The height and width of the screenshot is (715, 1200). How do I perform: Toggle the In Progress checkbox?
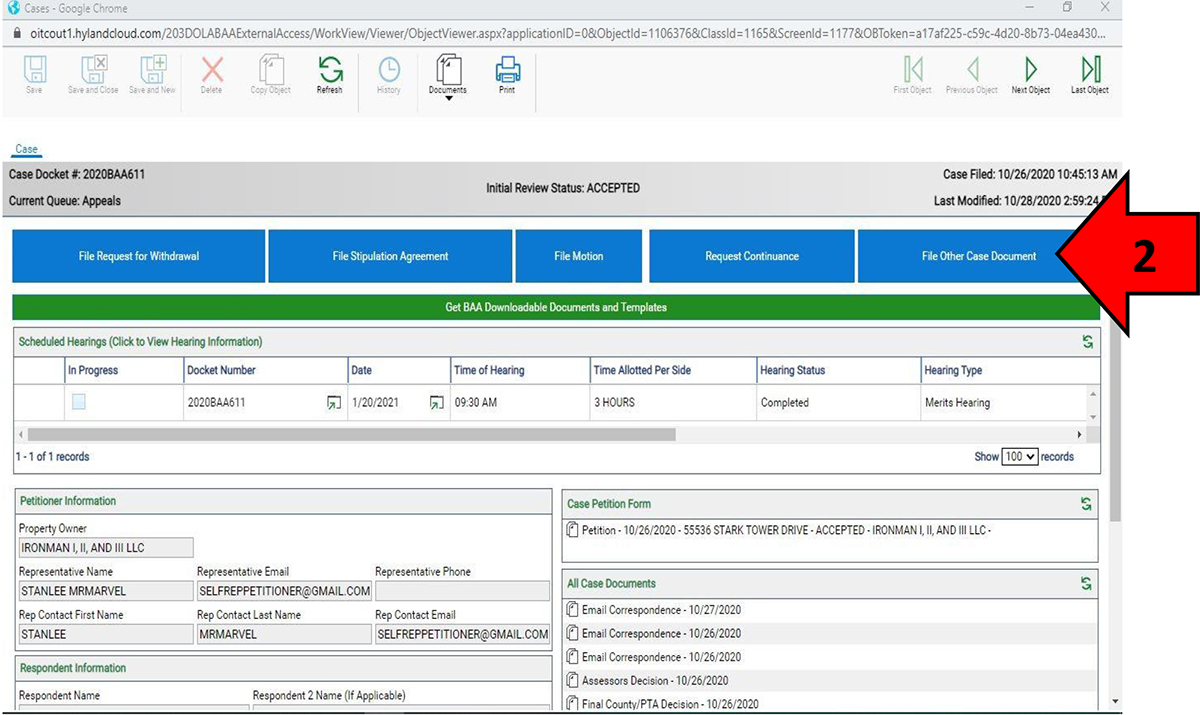pos(79,402)
